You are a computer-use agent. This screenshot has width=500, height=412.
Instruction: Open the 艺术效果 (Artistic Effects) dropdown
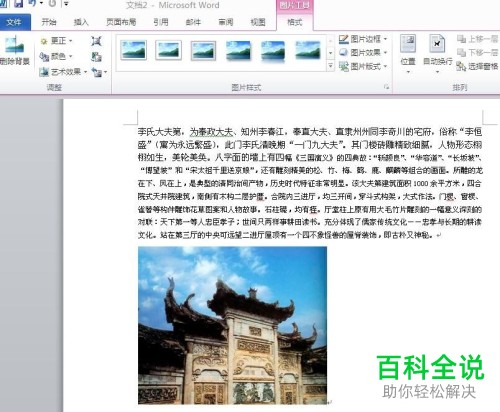(x=63, y=71)
